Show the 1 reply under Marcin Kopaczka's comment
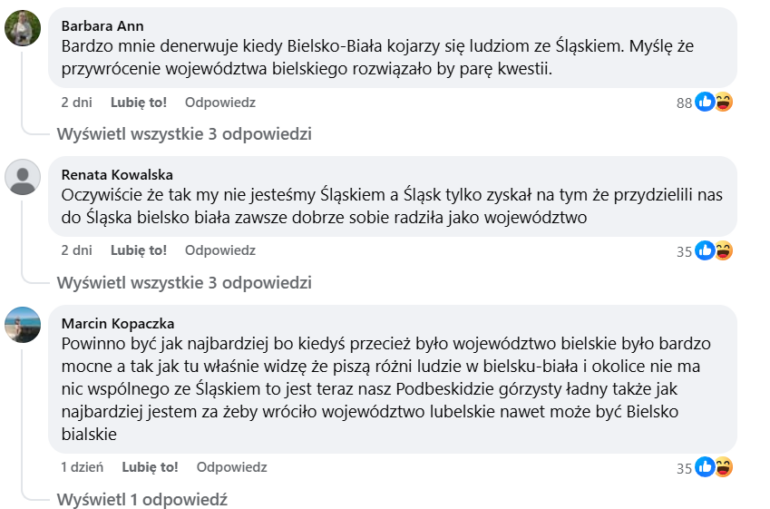 click(142, 498)
